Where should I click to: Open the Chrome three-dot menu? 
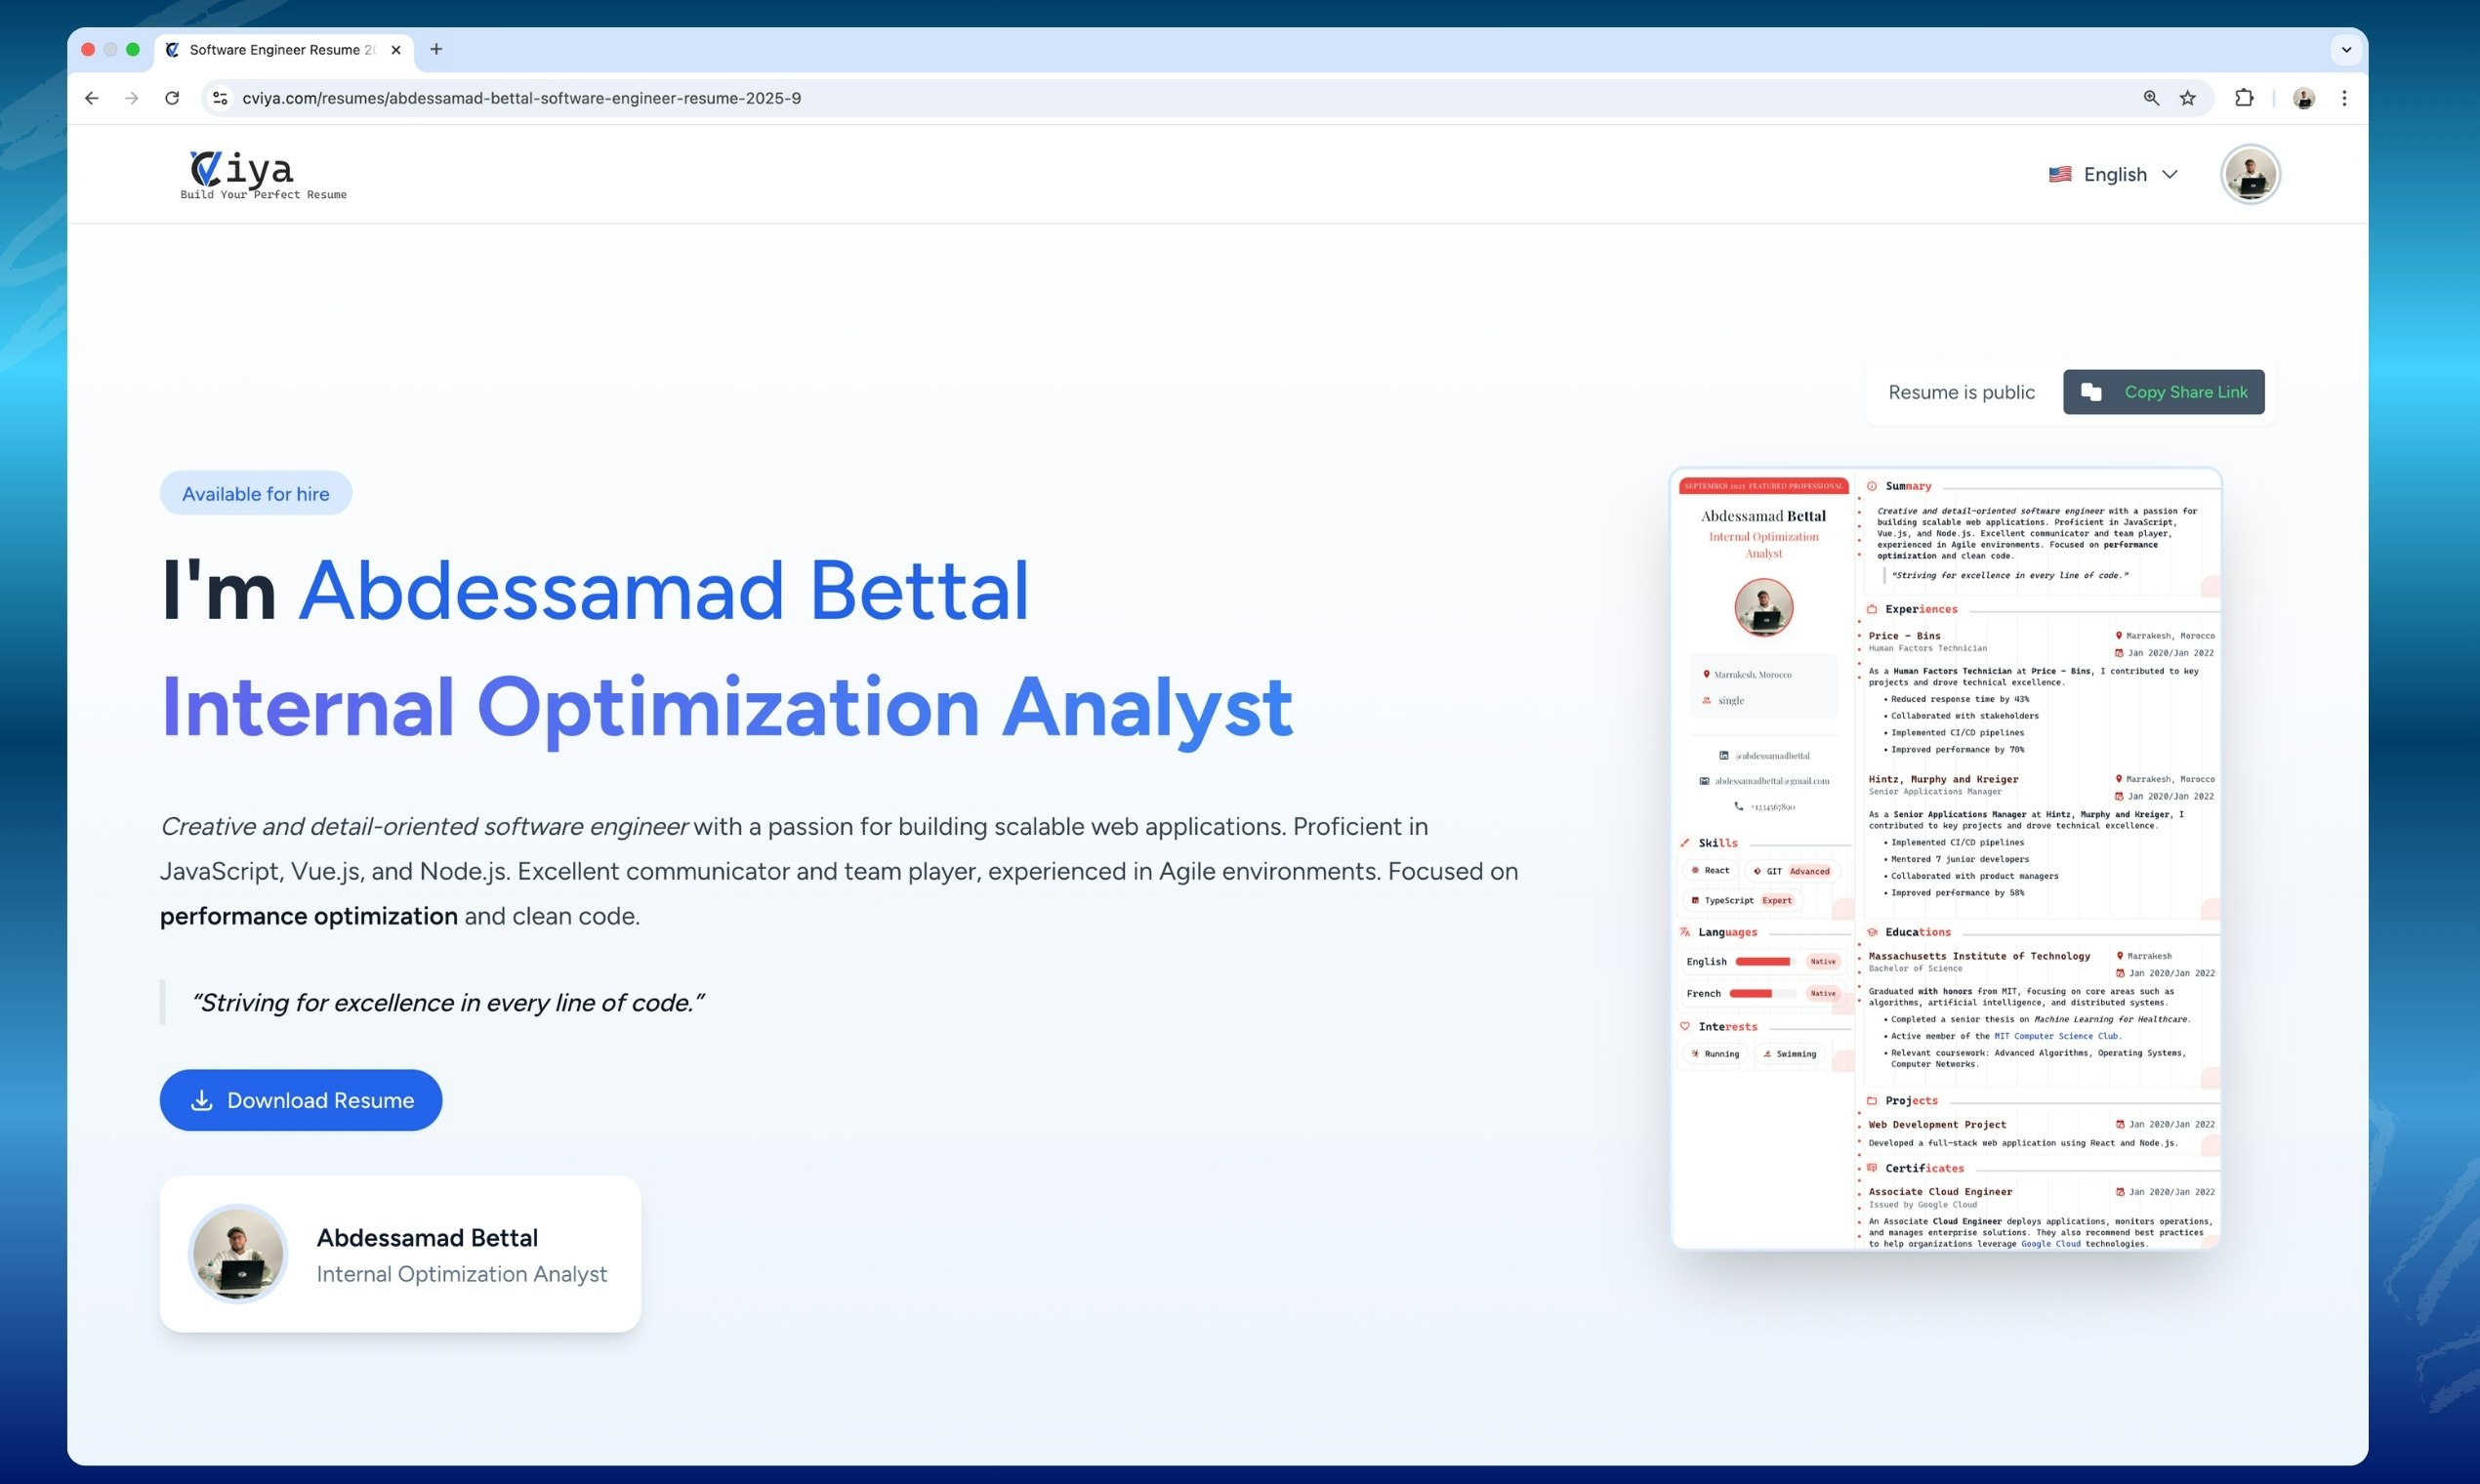(2344, 98)
